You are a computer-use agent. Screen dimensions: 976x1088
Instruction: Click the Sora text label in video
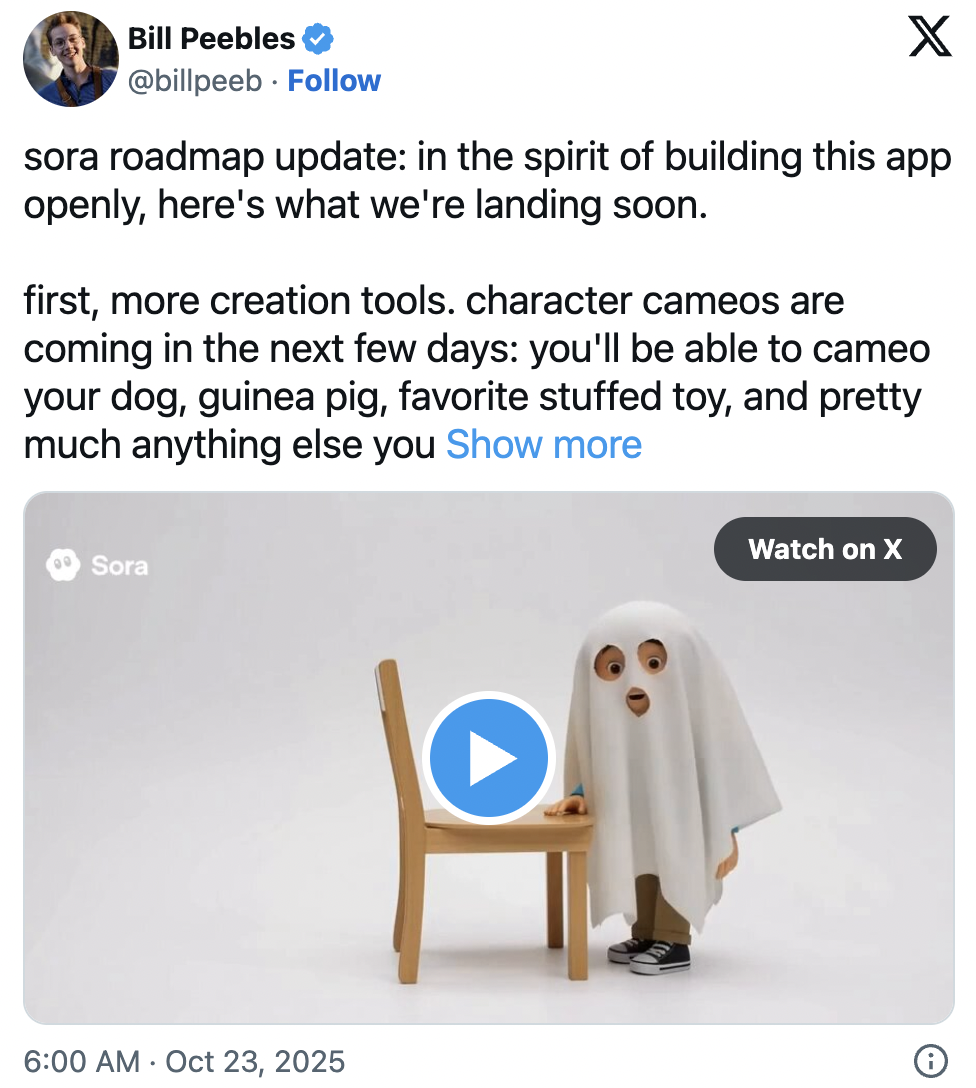pos(120,566)
